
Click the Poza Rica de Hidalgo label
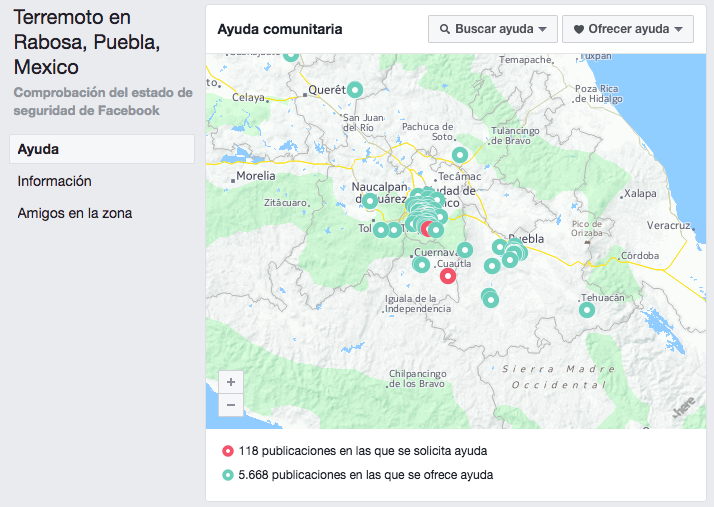point(598,94)
